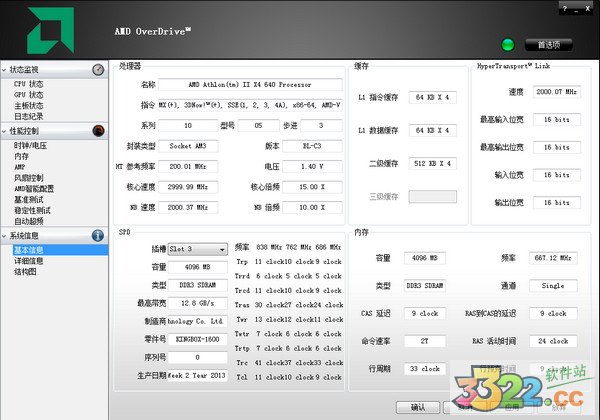Select CPU 状态 in the sidebar
The height and width of the screenshot is (420, 600).
[29, 84]
